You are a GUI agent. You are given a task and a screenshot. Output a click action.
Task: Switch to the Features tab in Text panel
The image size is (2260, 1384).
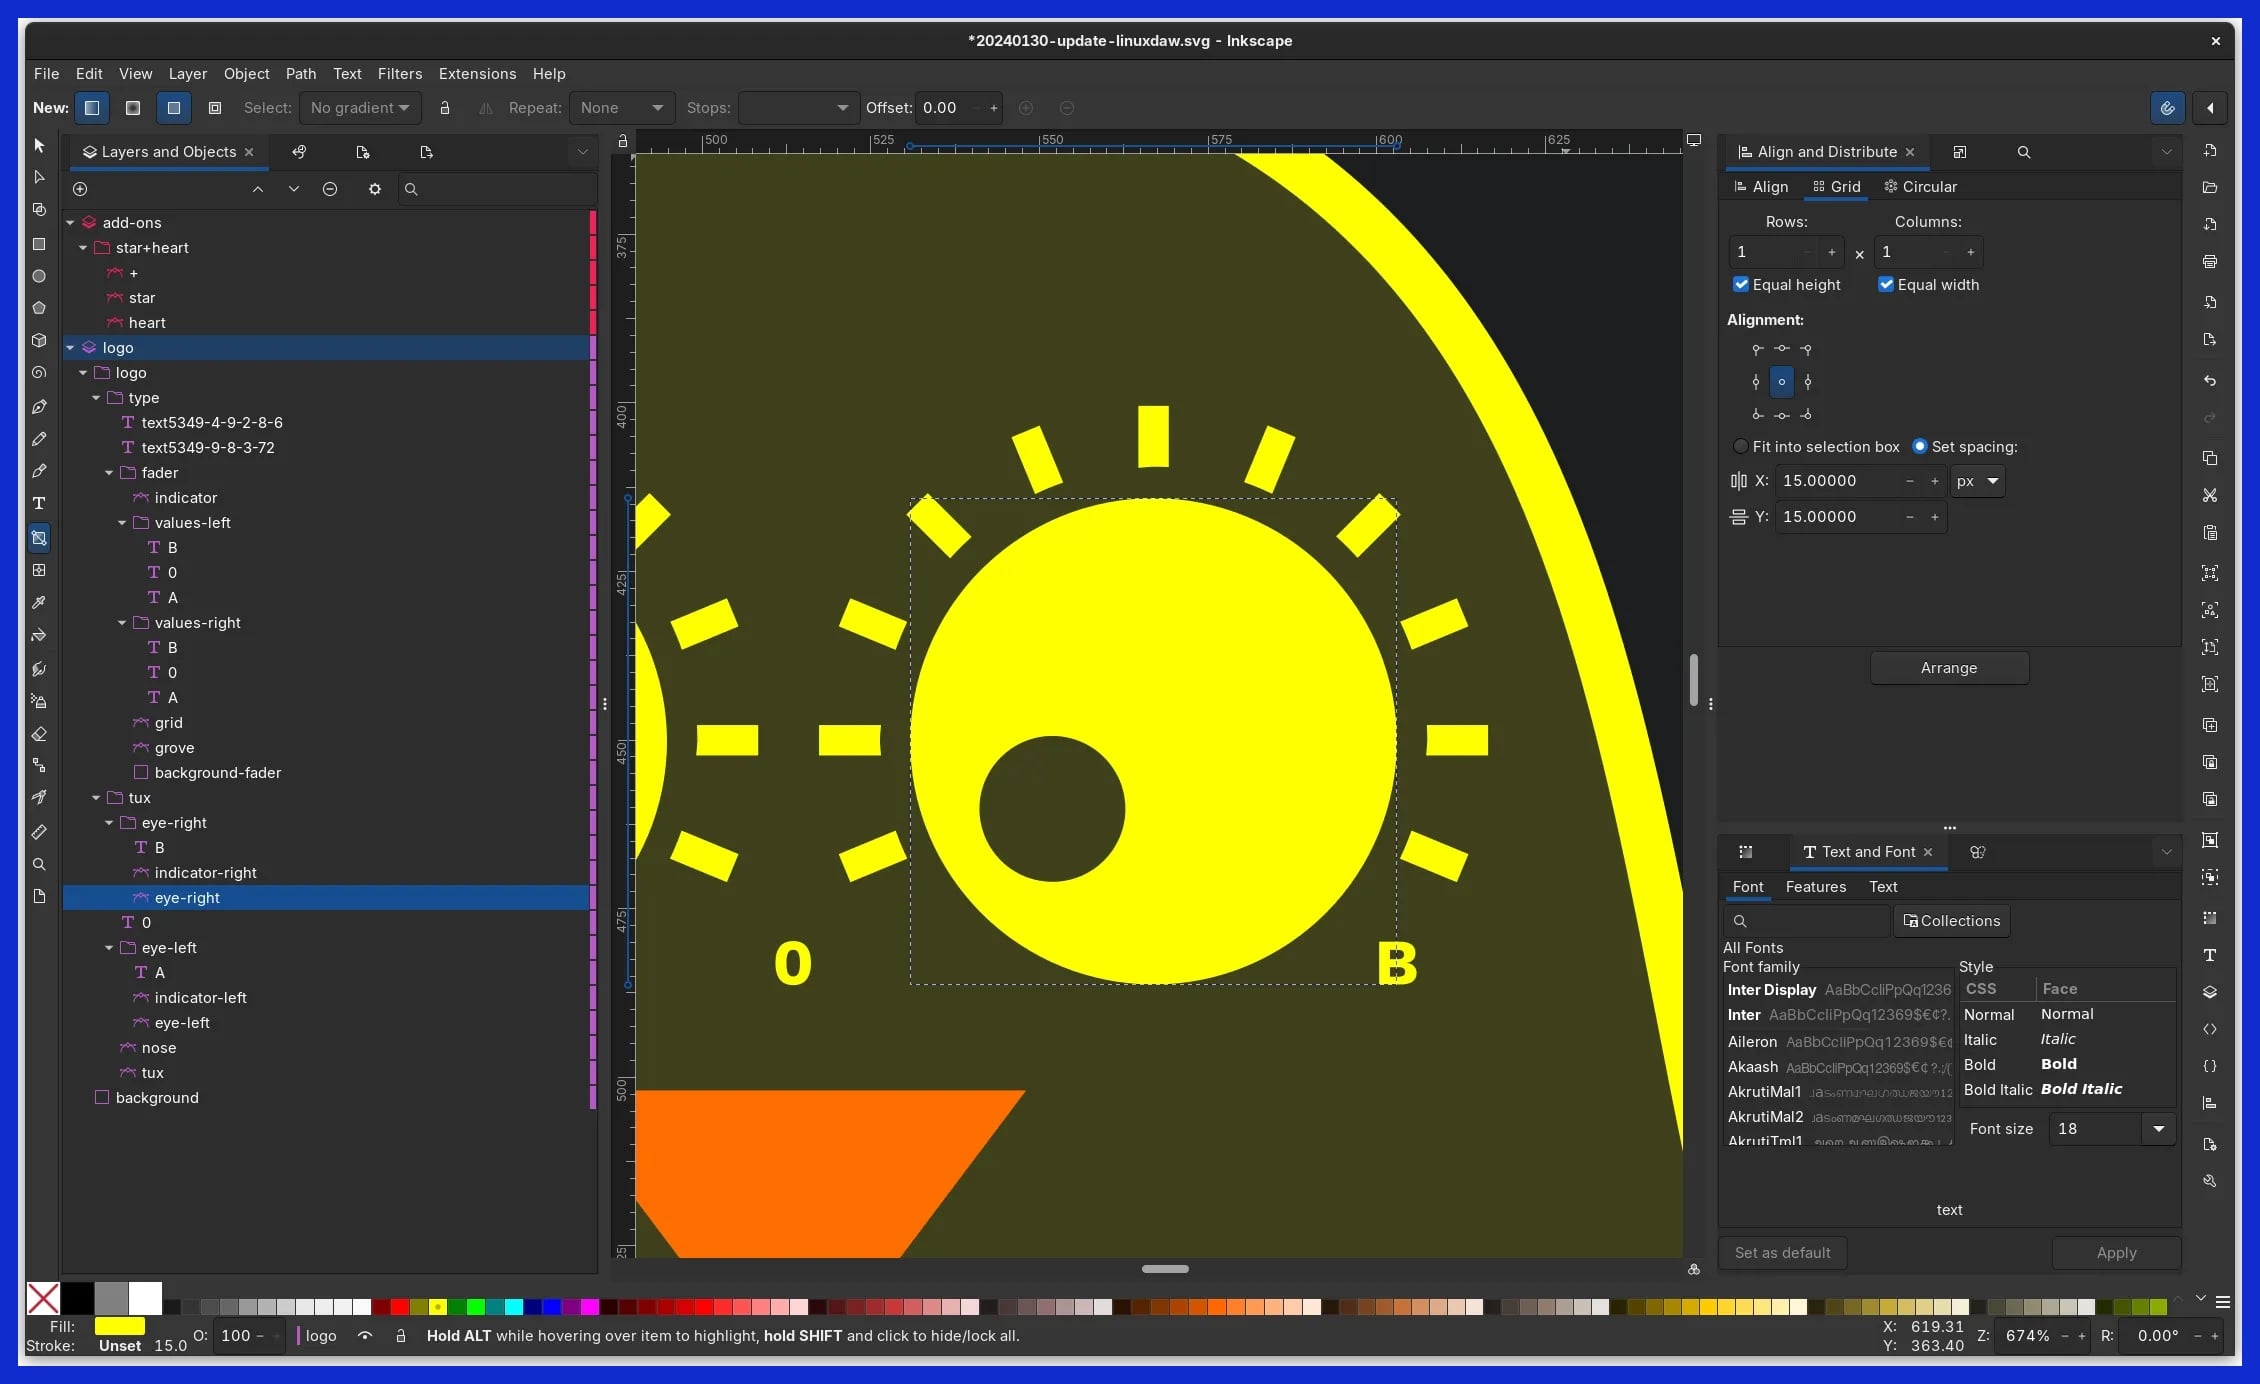[1816, 887]
